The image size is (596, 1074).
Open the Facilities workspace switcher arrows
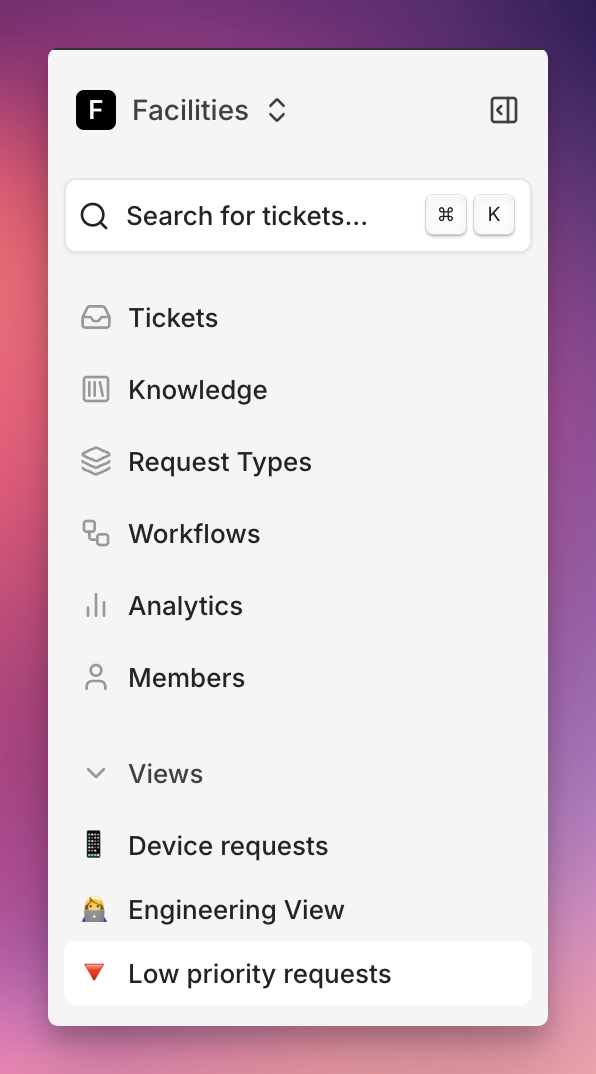pos(277,110)
